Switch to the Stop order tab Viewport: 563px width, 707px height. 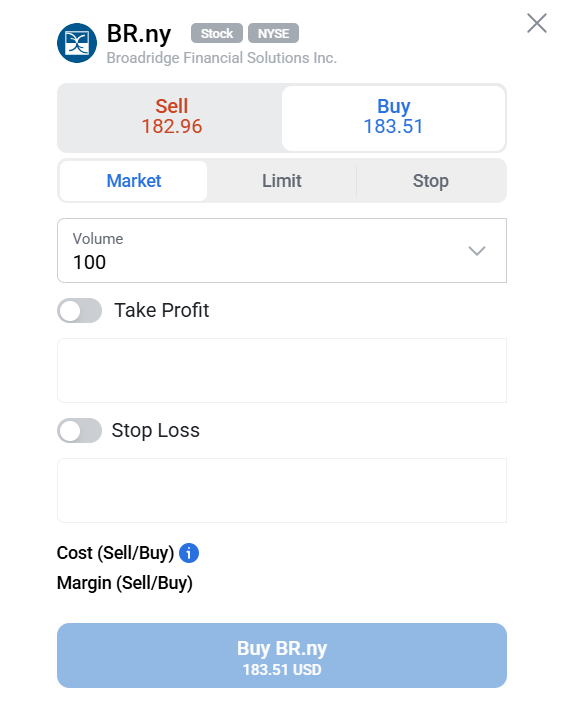tap(430, 181)
